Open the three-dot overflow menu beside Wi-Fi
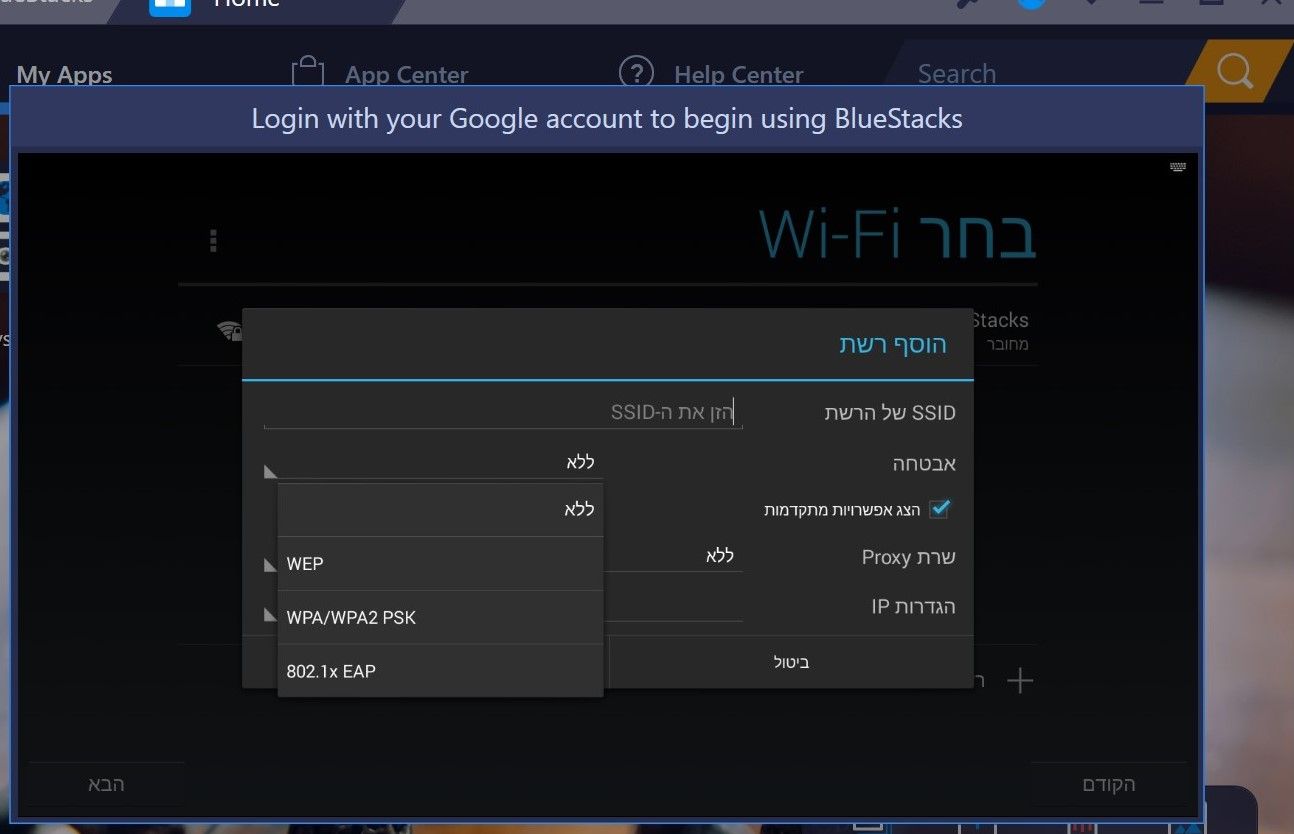Image resolution: width=1294 pixels, height=834 pixels. click(x=213, y=241)
